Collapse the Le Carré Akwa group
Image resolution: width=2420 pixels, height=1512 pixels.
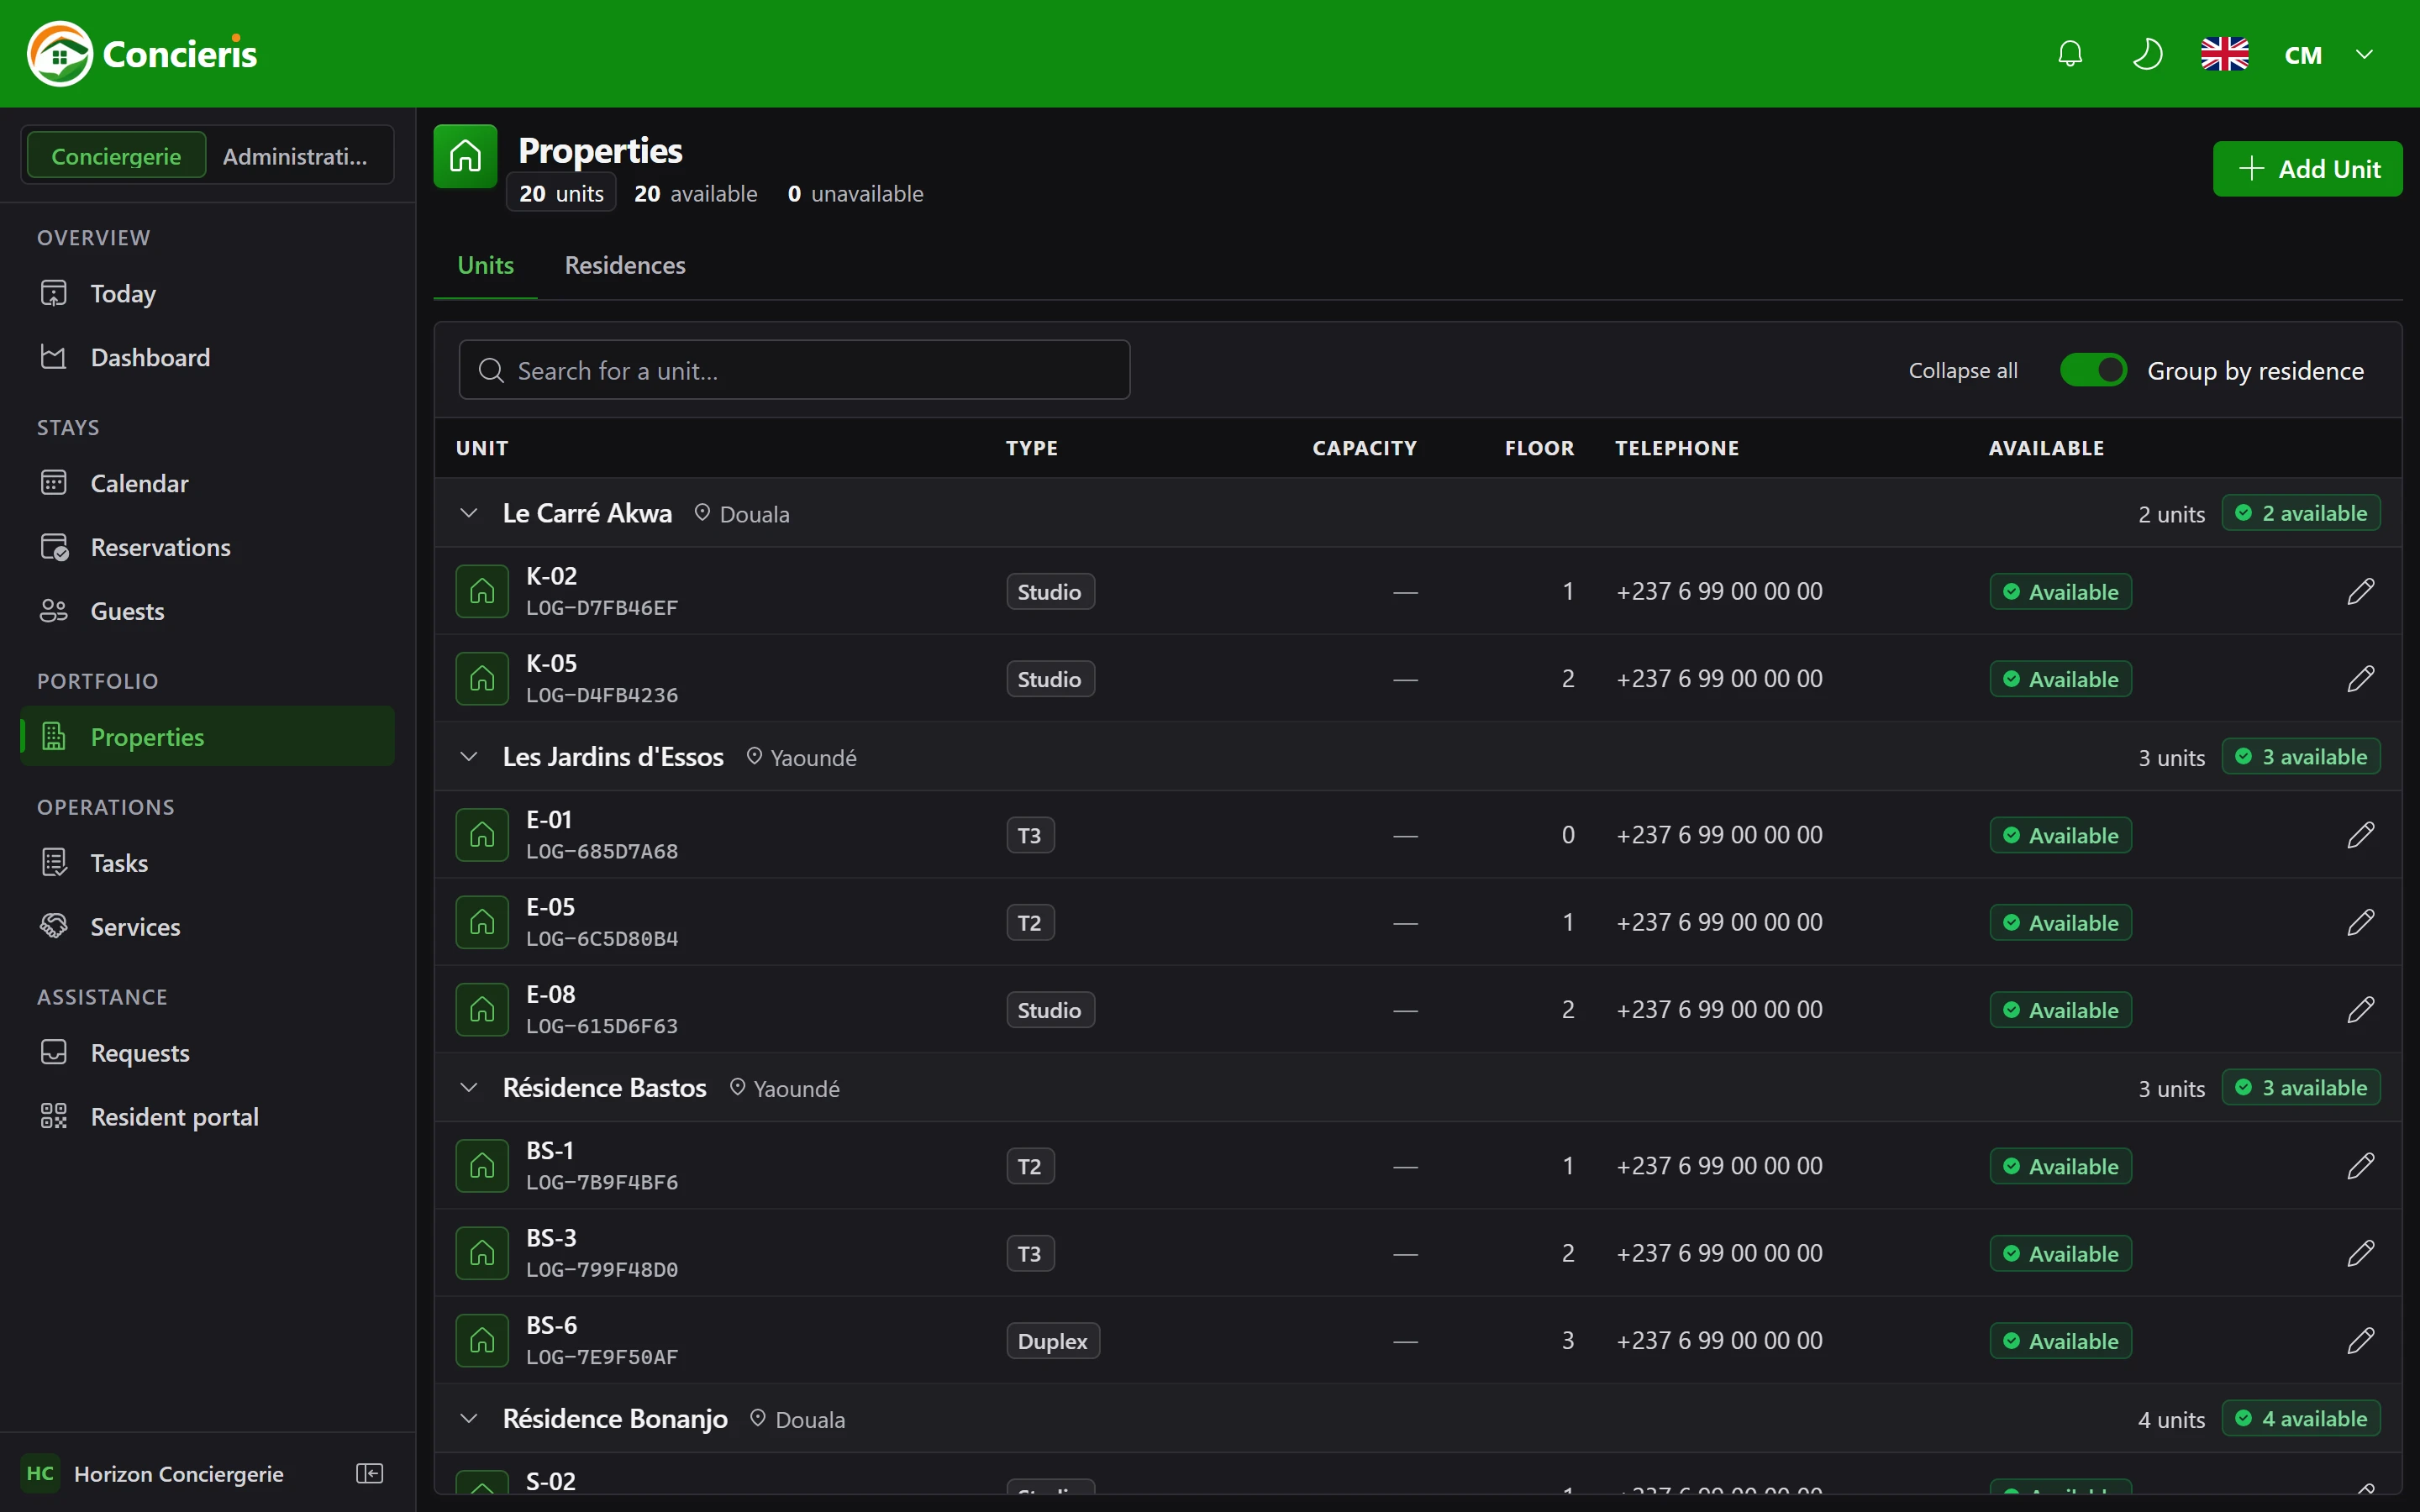point(468,513)
